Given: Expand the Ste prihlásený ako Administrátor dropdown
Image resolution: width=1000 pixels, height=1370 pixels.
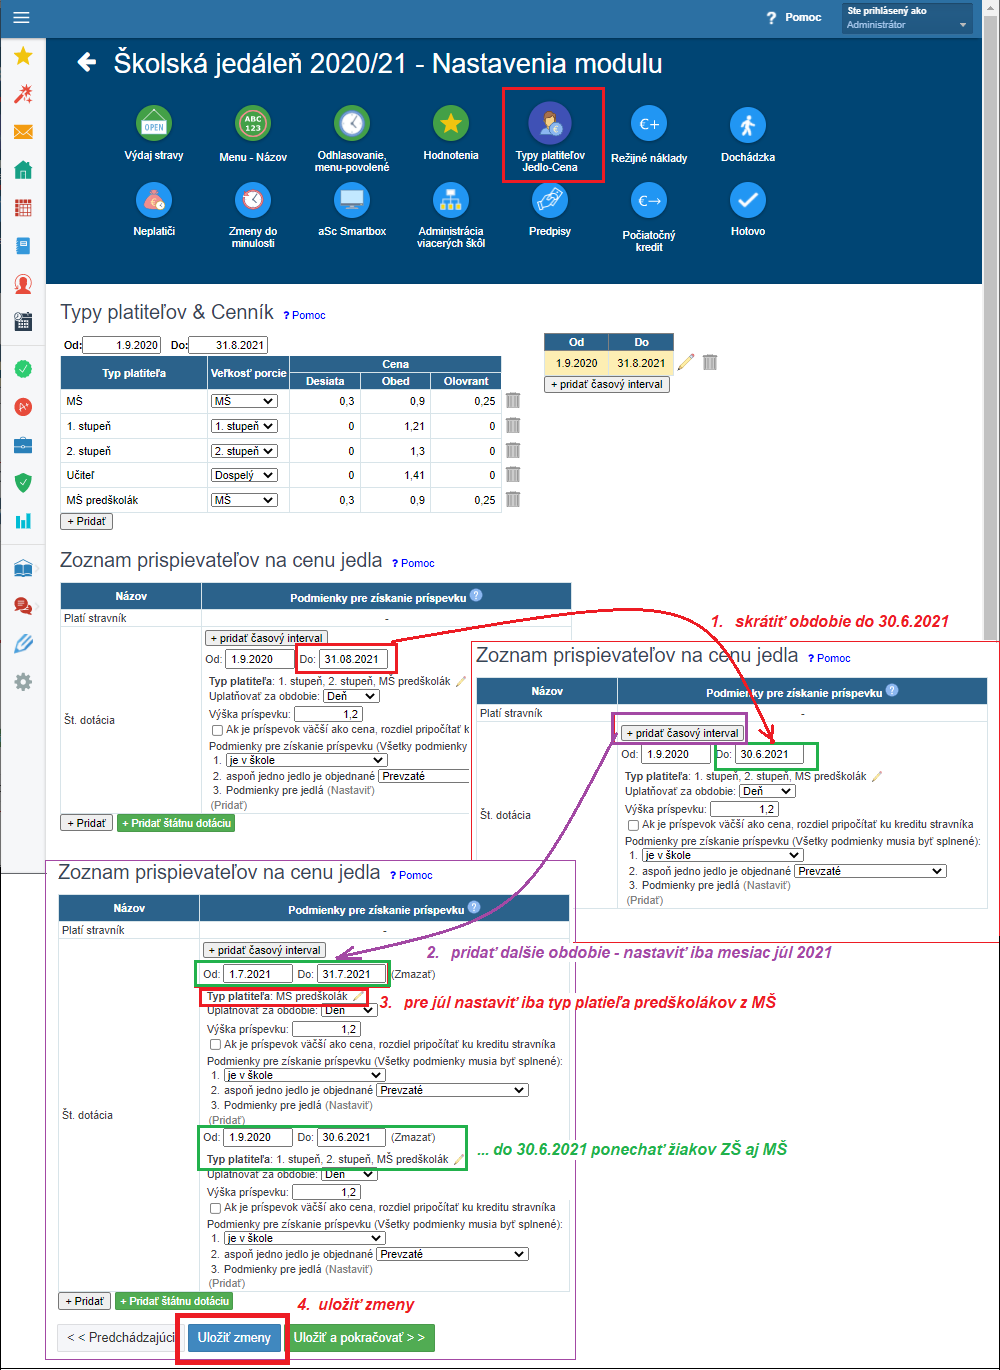Looking at the screenshot, I should [907, 18].
